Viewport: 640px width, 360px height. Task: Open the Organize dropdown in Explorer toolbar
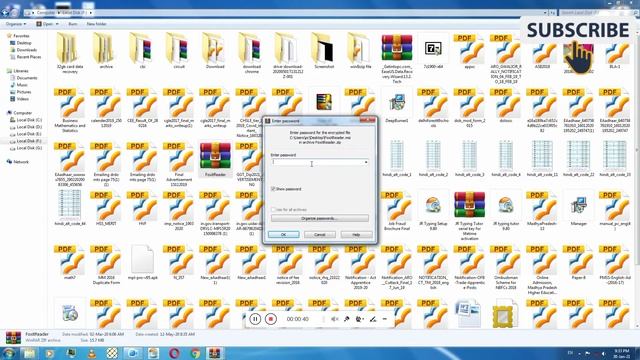point(16,24)
